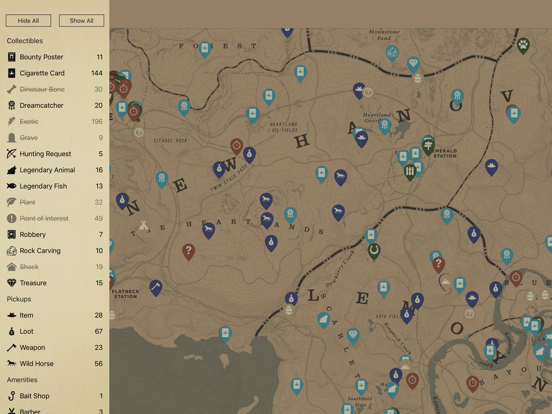Screen dimensions: 552x414
Task: Open loot marker at Dewberry Creek rail crossing
Action: coord(291,300)
